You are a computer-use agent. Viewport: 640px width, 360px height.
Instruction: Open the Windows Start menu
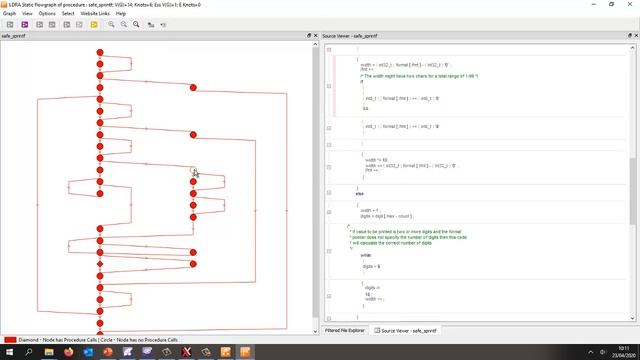[9, 352]
